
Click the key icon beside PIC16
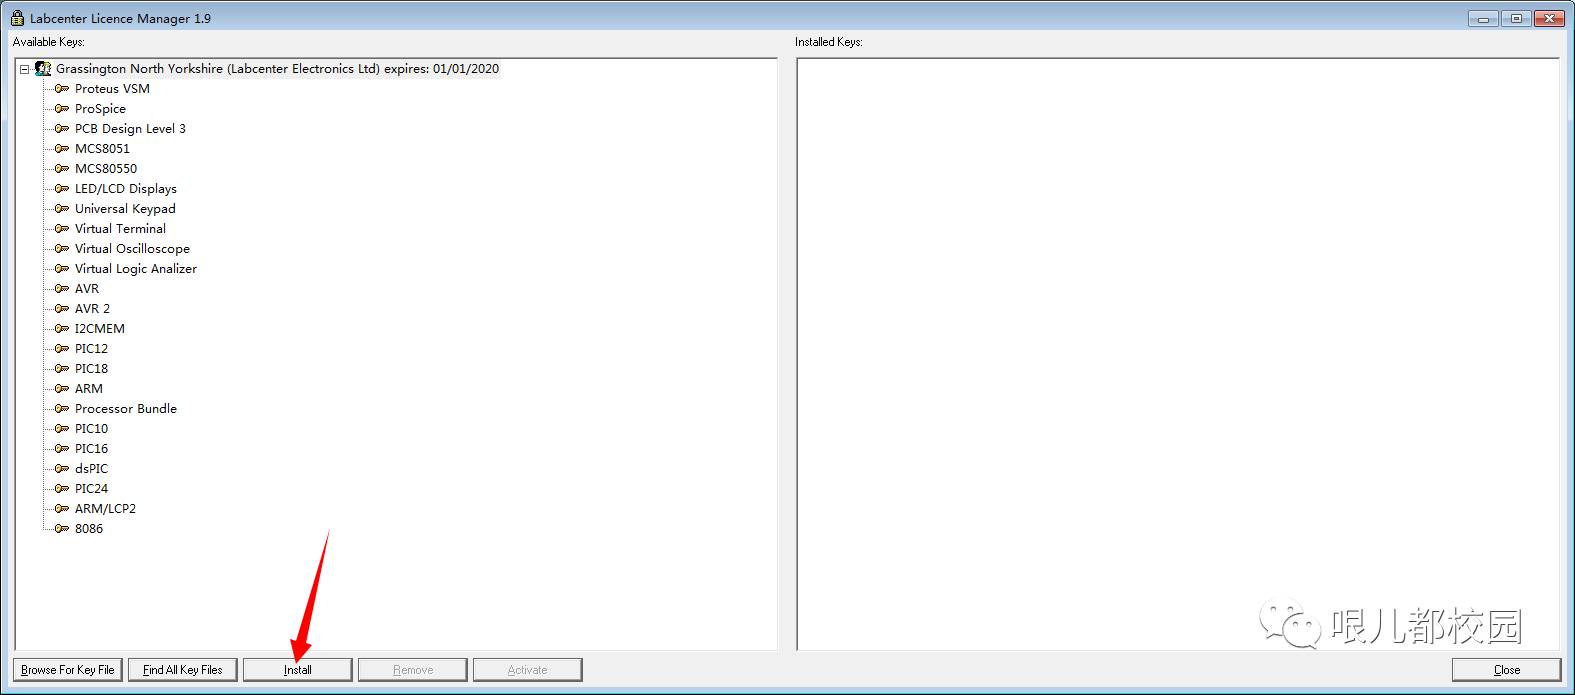(62, 449)
